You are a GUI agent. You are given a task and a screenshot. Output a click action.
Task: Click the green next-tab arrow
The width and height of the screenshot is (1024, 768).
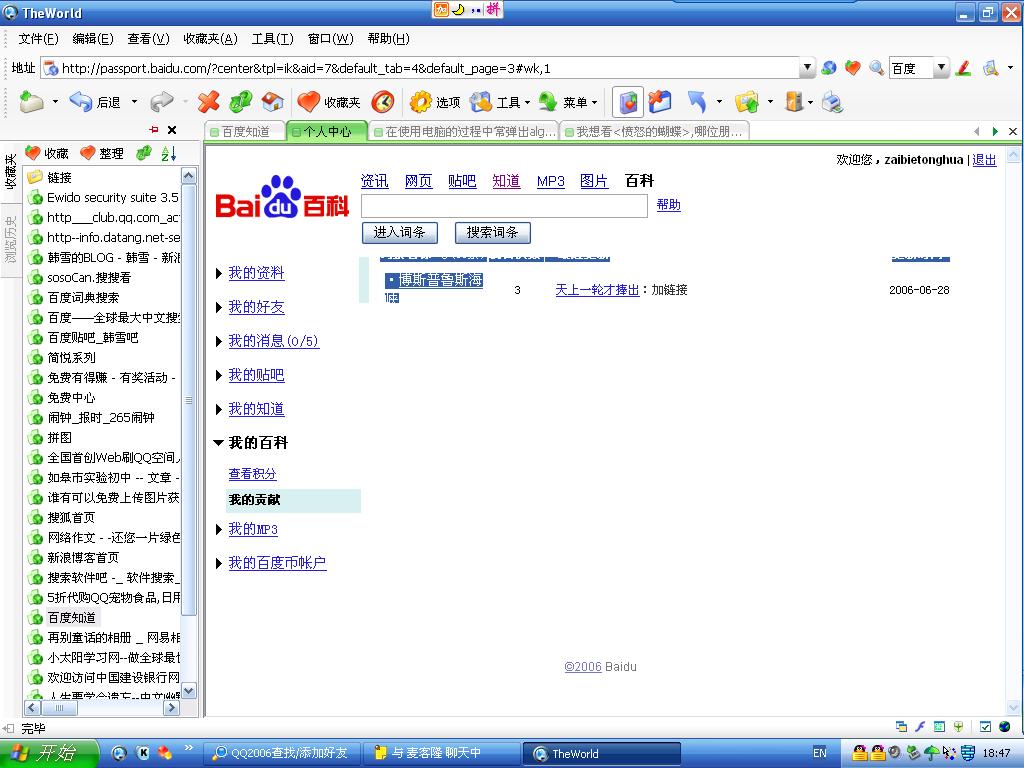[x=995, y=131]
